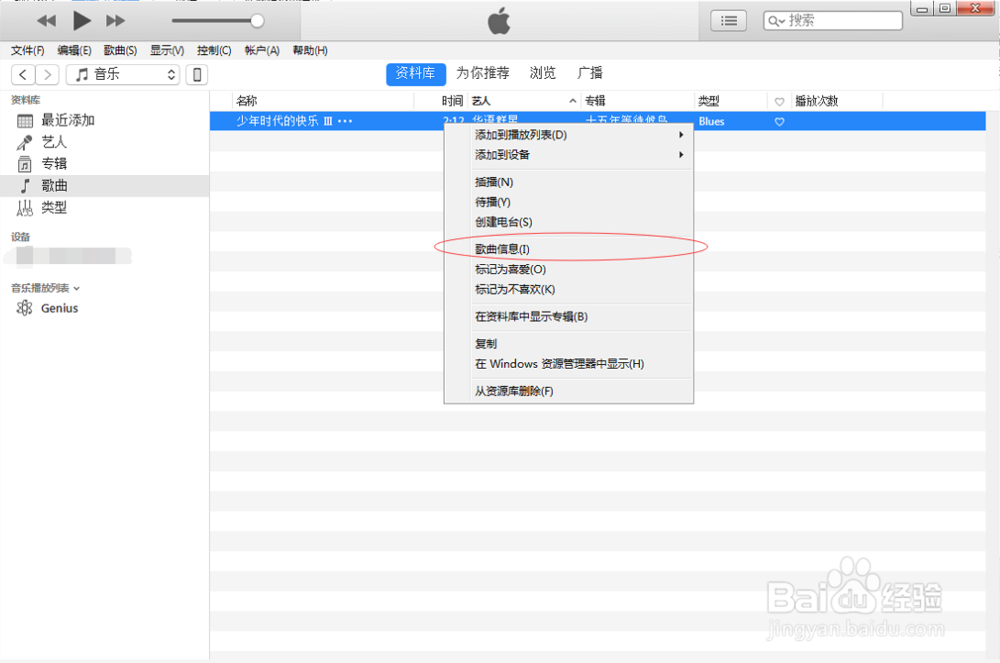Click the rewind previous track button
Screen dimensions: 1000x663
(x=46, y=21)
